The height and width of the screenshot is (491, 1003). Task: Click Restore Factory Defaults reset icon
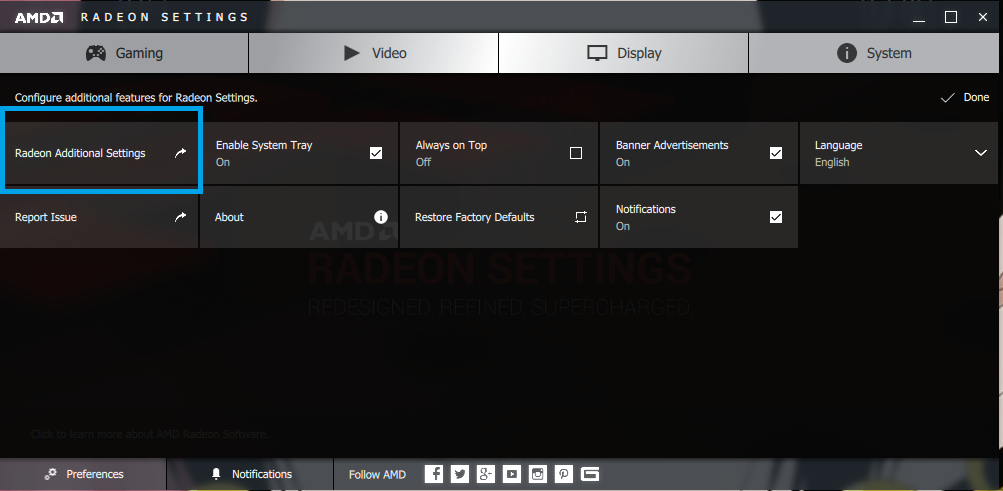581,217
